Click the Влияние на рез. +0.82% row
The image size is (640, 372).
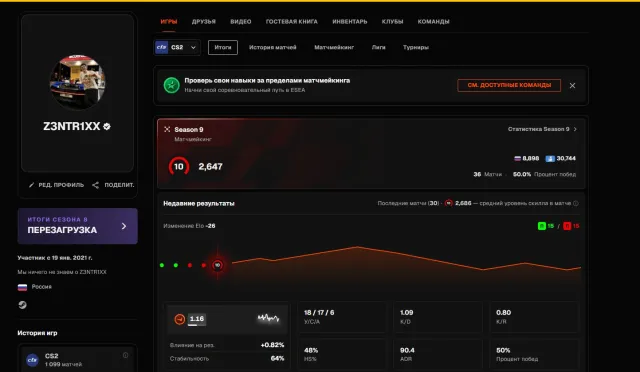pos(227,345)
